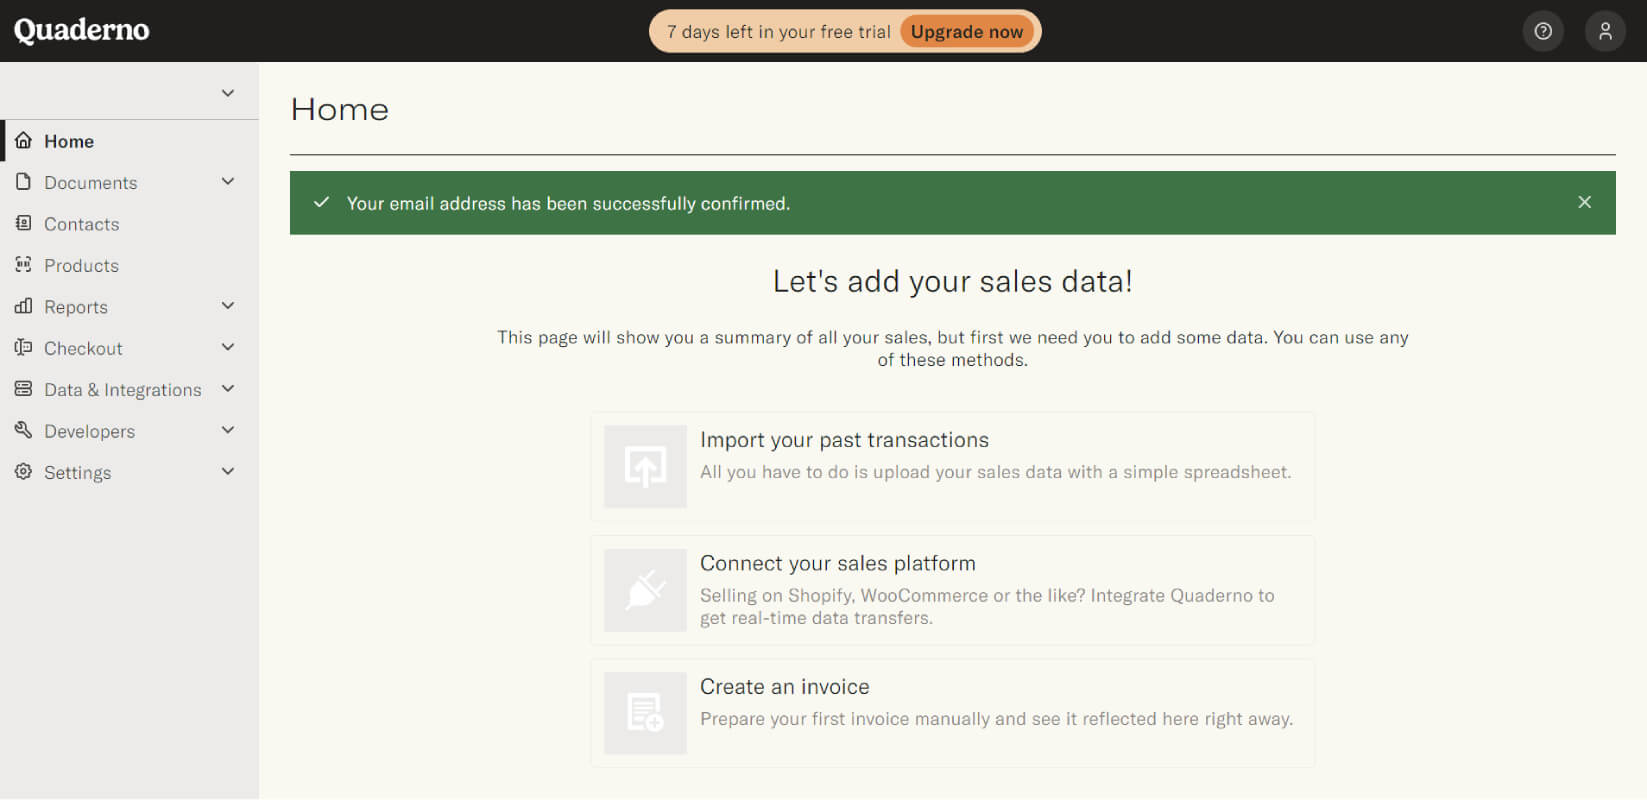
Task: Click 'Prepare your first invoice manually' text
Action: pos(996,719)
